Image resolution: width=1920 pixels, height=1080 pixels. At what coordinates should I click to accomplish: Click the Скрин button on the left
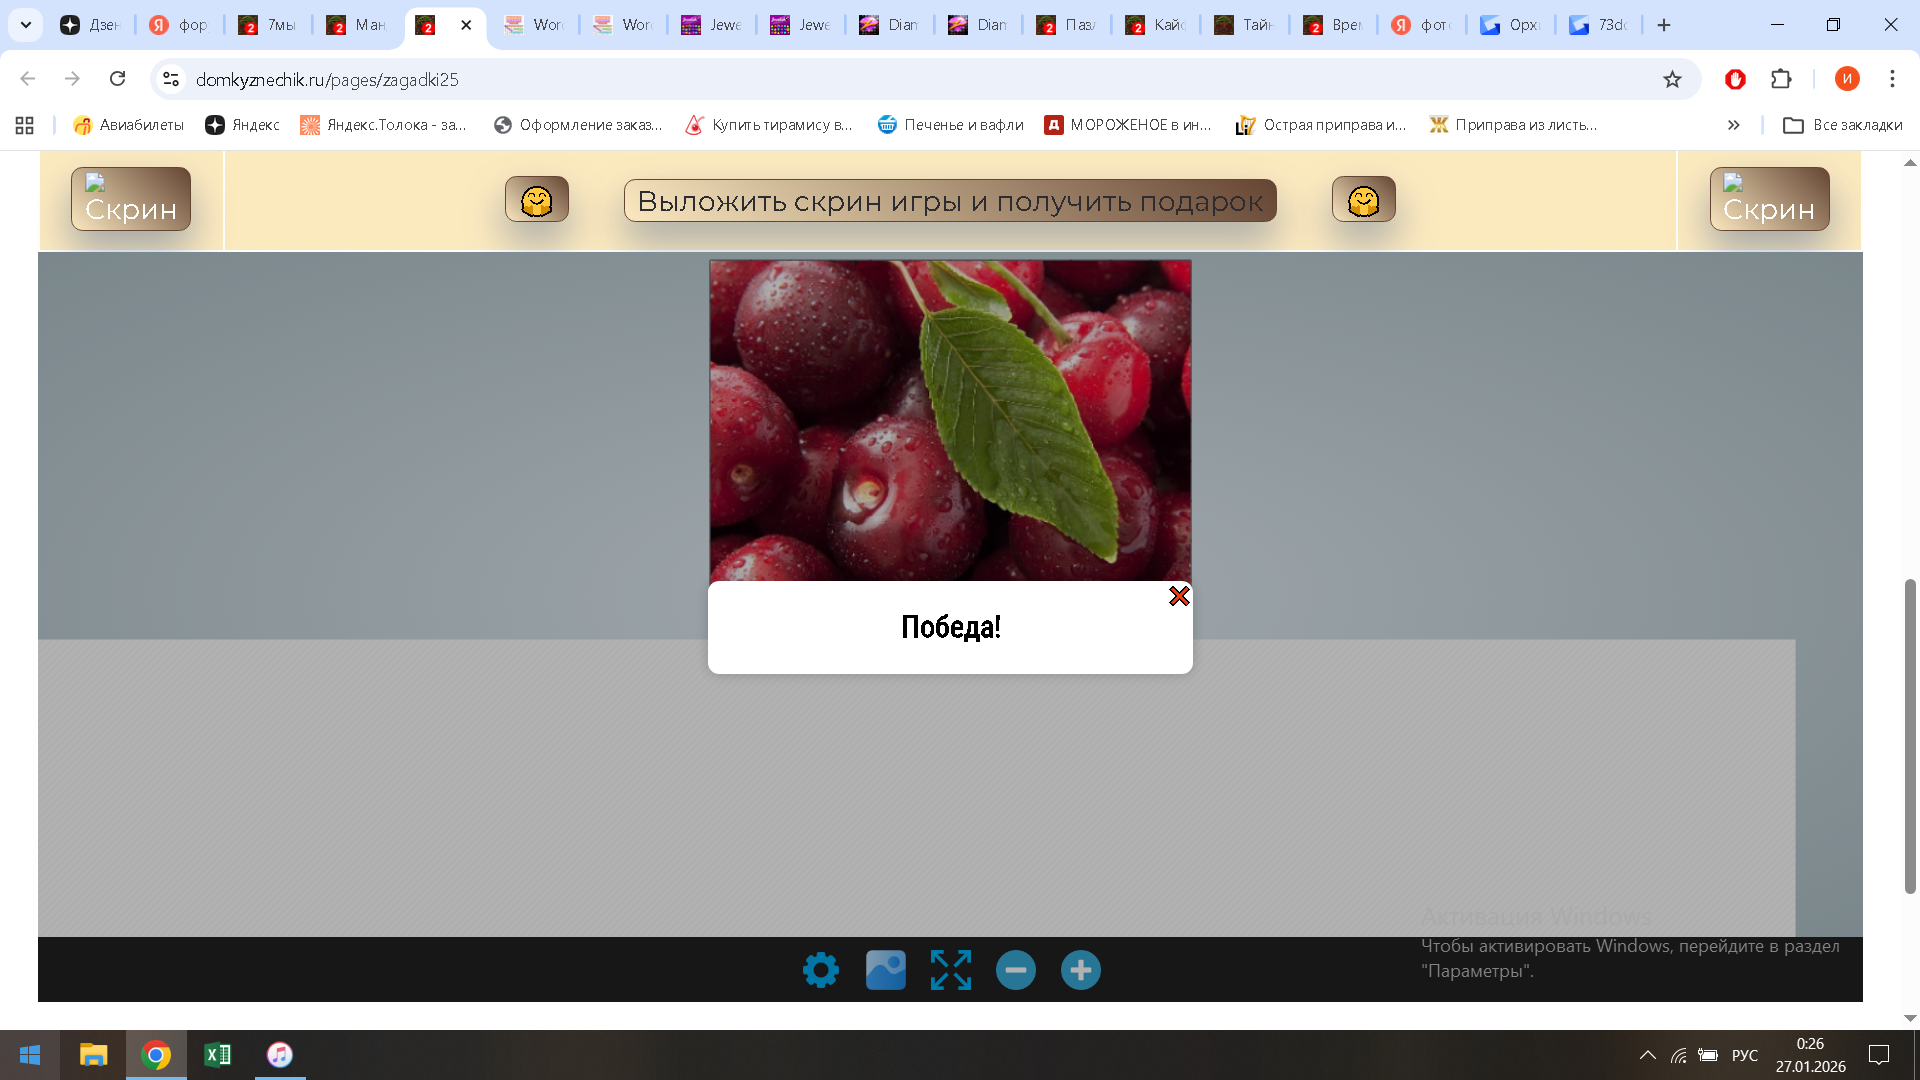(130, 199)
